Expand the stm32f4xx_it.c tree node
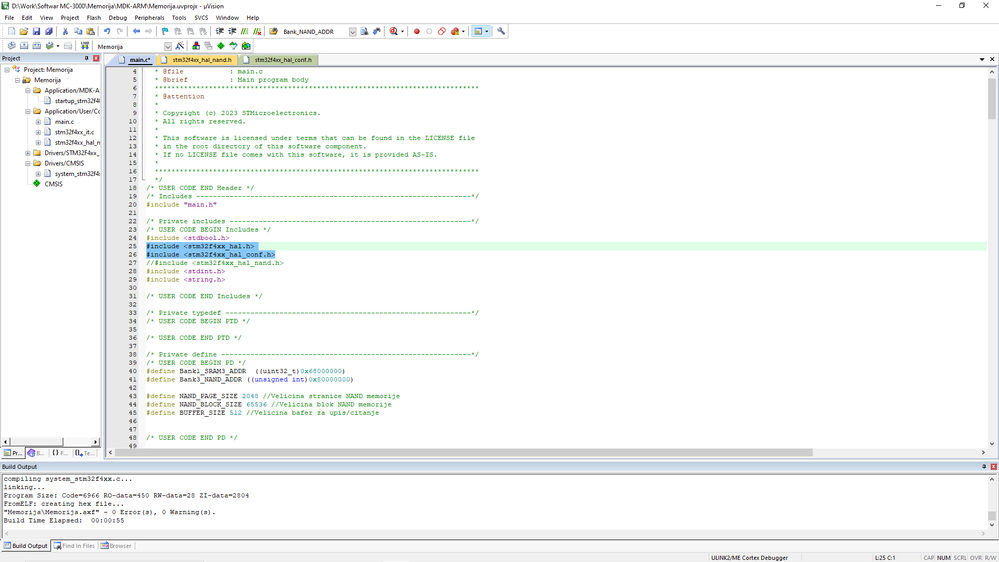Image resolution: width=999 pixels, height=562 pixels. click(38, 132)
